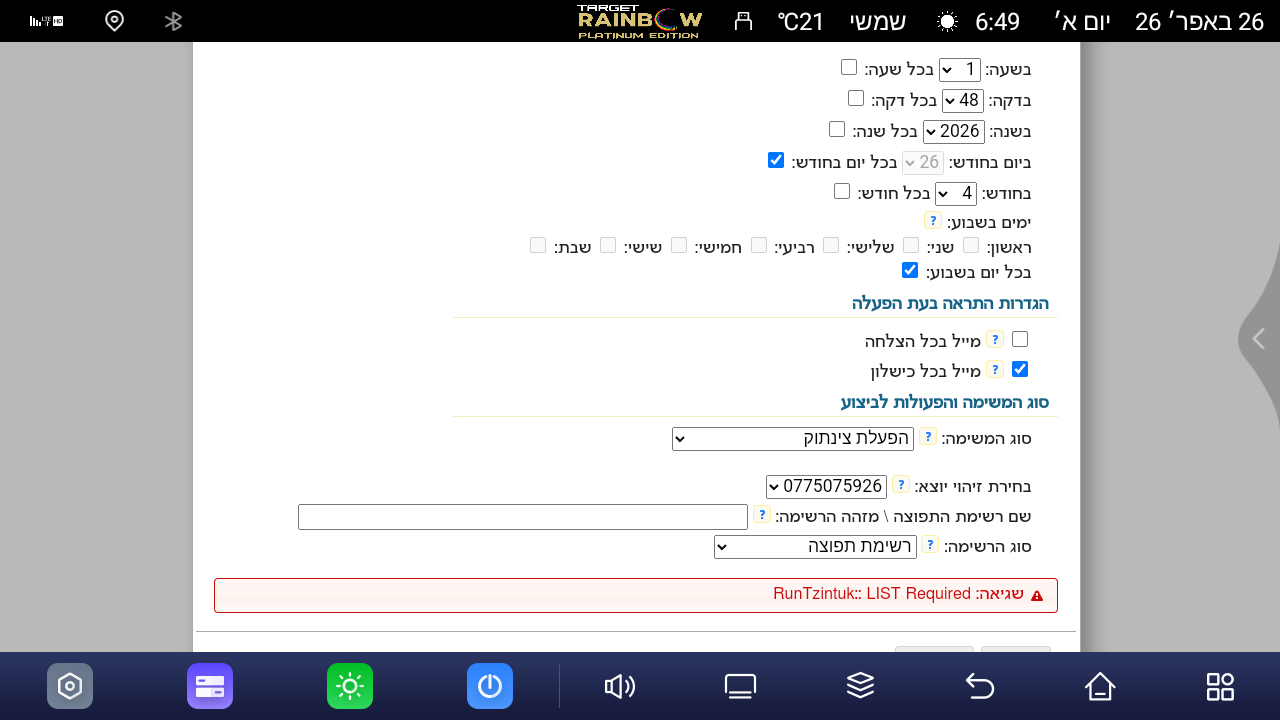1280x720 pixels.
Task: Open the layers recent-apps icon
Action: pos(860,686)
